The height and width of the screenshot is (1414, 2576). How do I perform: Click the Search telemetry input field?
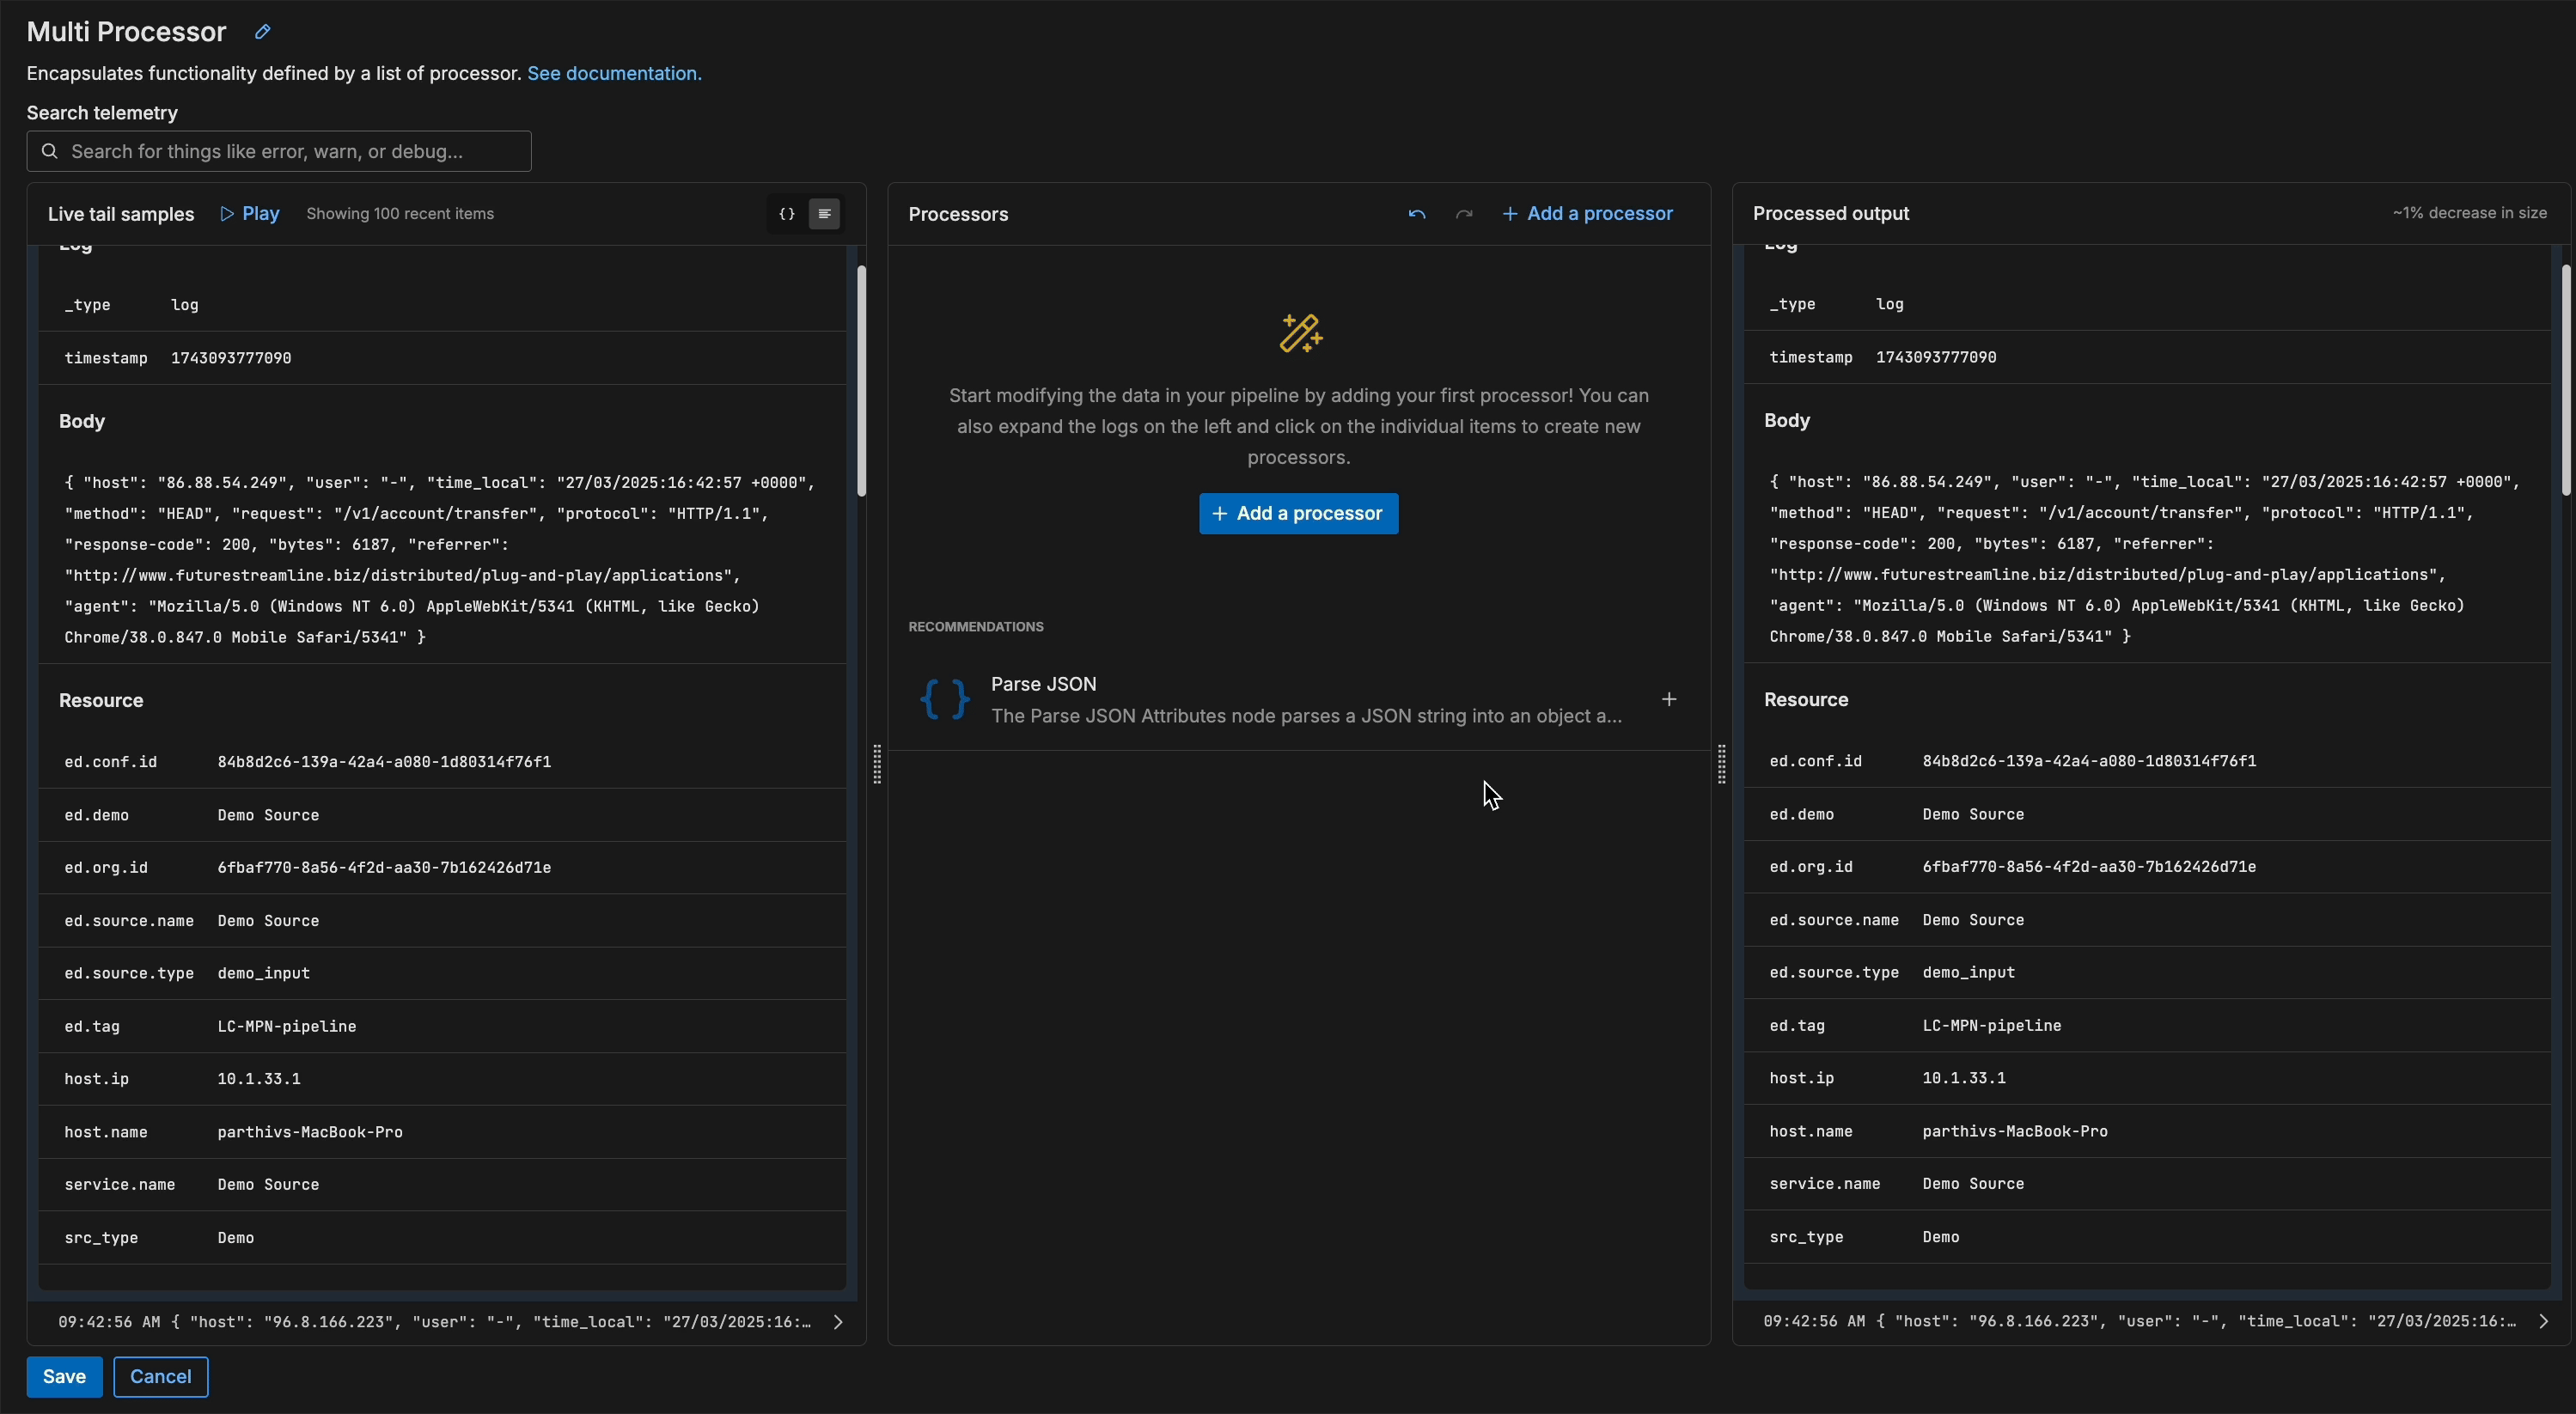(279, 151)
